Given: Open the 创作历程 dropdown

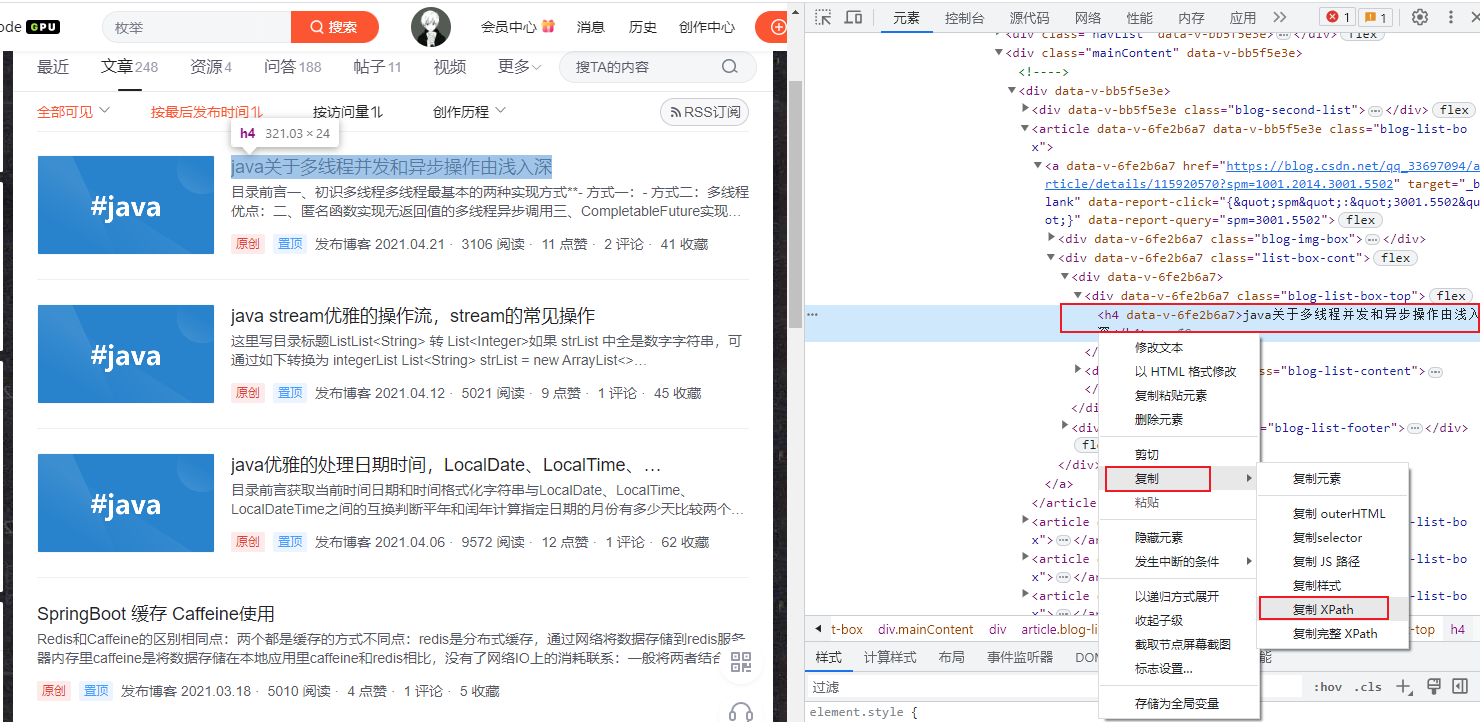Looking at the screenshot, I should point(469,111).
